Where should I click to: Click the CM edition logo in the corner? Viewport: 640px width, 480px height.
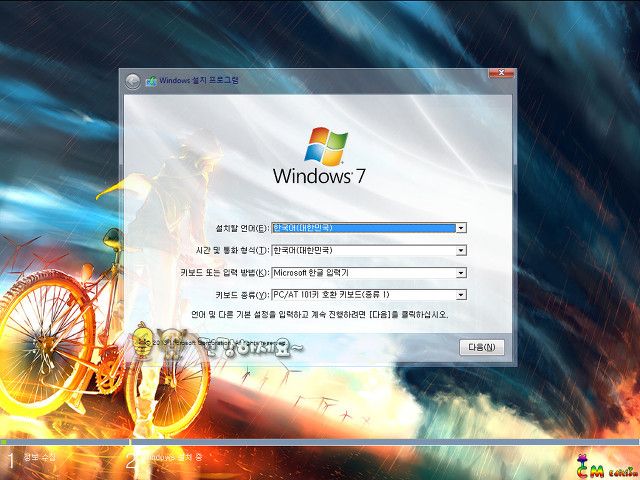(x=607, y=467)
